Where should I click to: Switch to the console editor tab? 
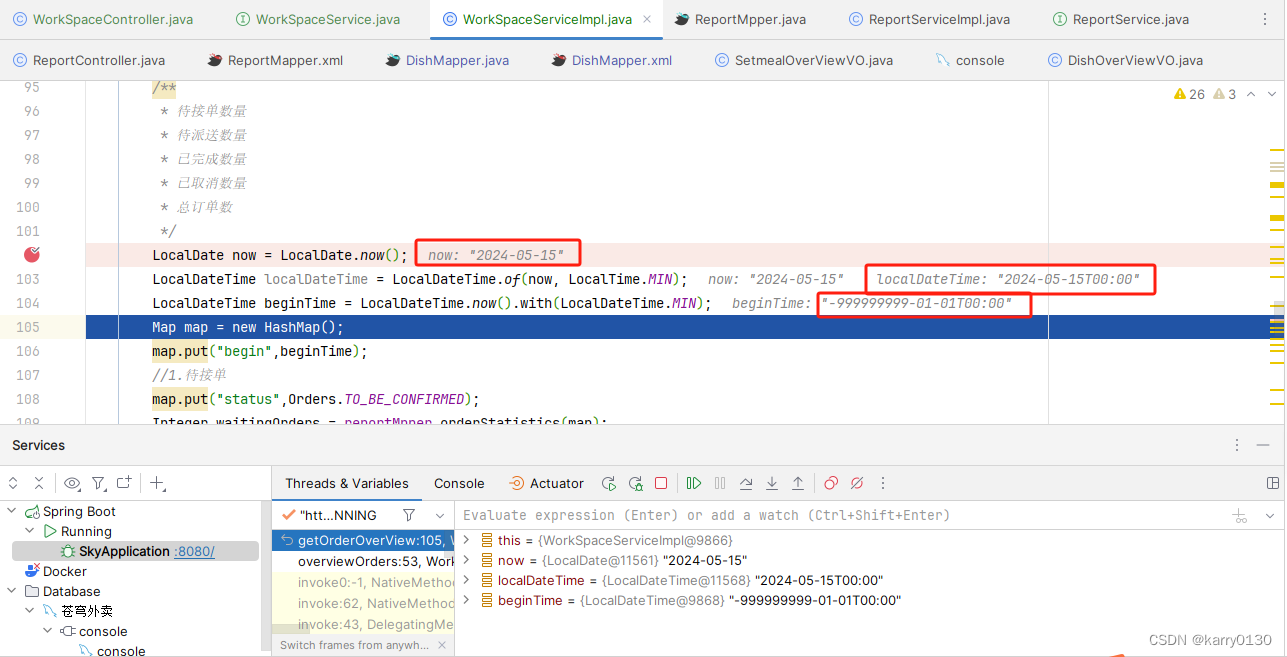[969, 60]
